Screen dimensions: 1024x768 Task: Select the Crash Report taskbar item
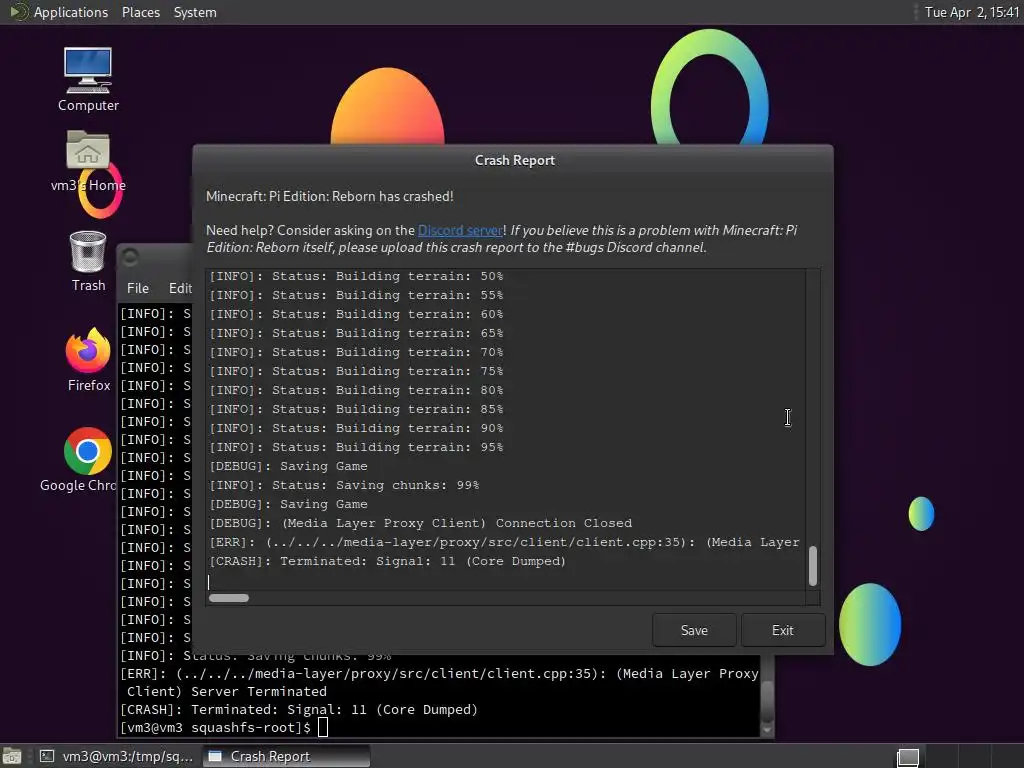point(287,756)
